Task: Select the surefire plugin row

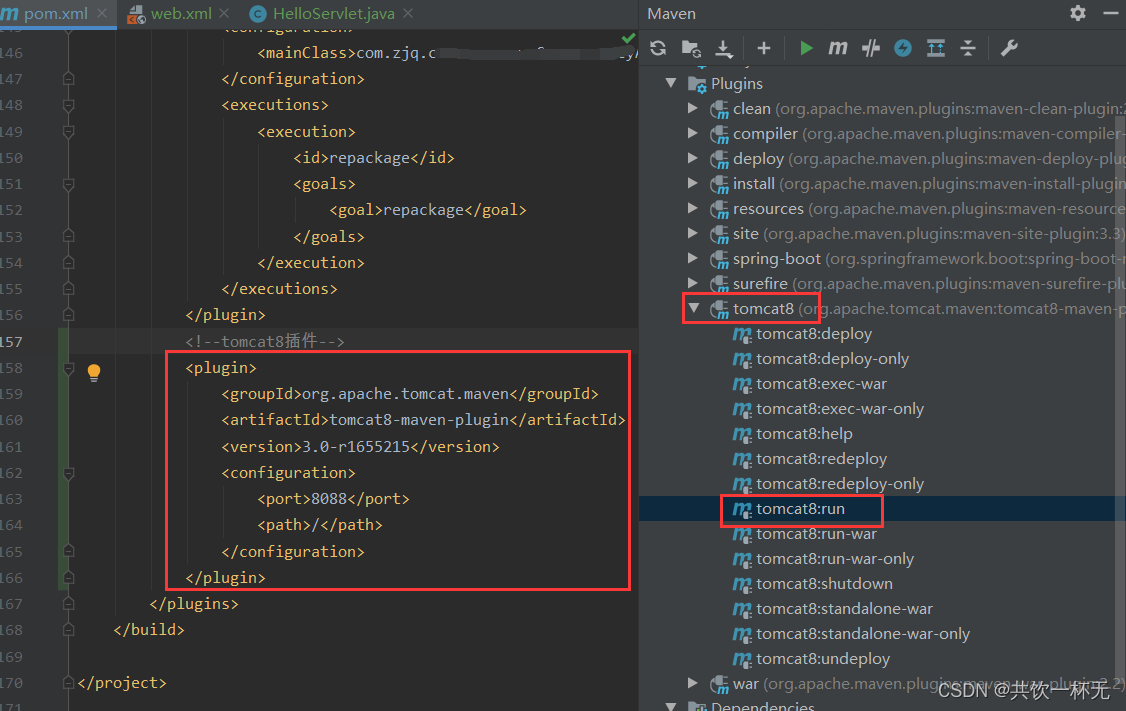Action: click(x=882, y=283)
